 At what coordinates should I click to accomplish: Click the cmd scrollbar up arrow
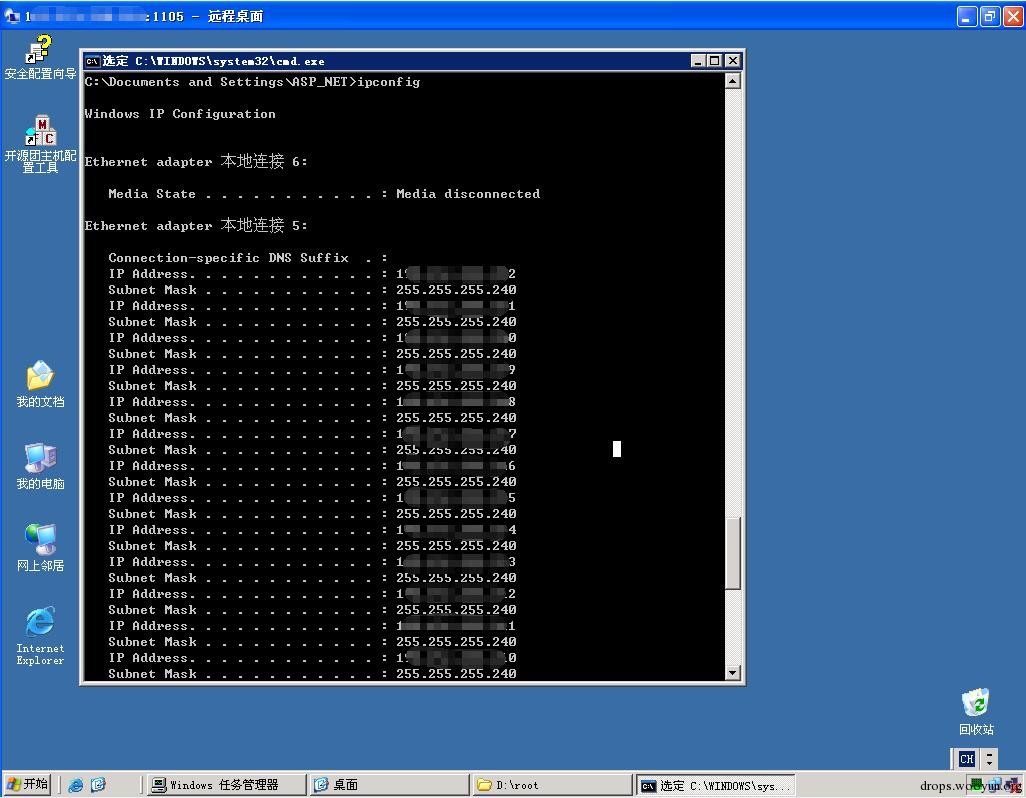pyautogui.click(x=733, y=81)
